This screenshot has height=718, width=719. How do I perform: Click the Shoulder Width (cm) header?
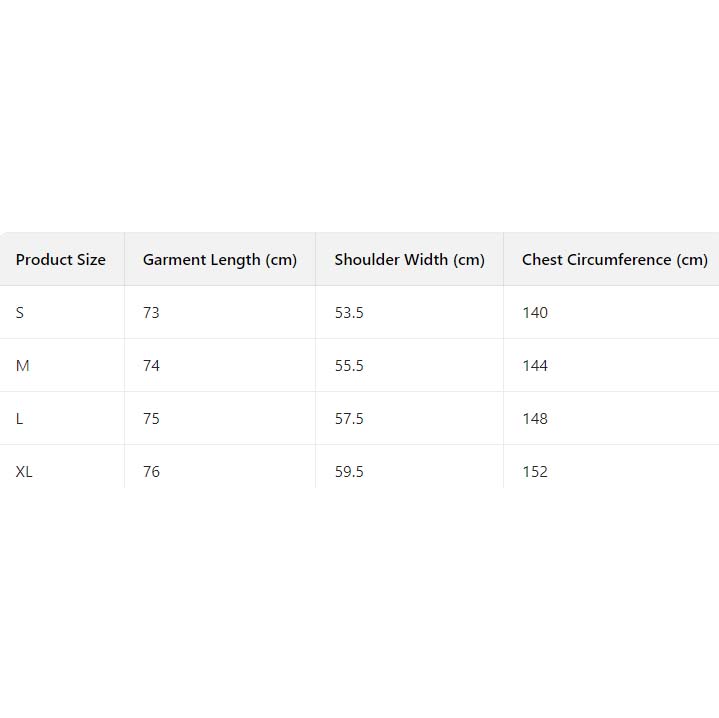point(410,260)
